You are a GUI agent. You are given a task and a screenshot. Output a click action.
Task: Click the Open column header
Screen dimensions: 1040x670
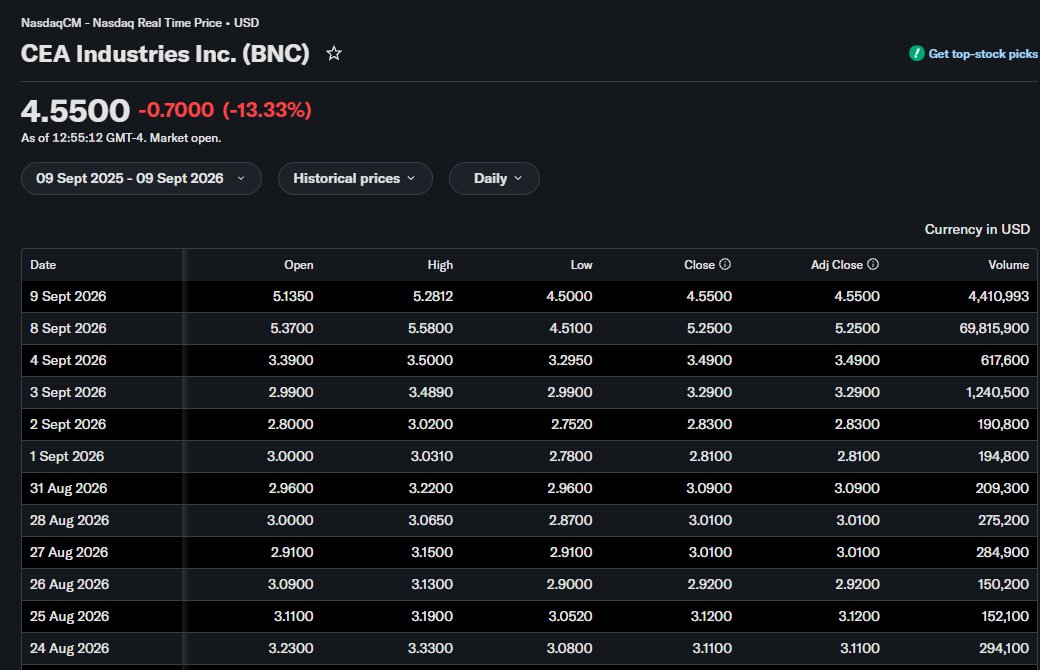pyautogui.click(x=298, y=265)
